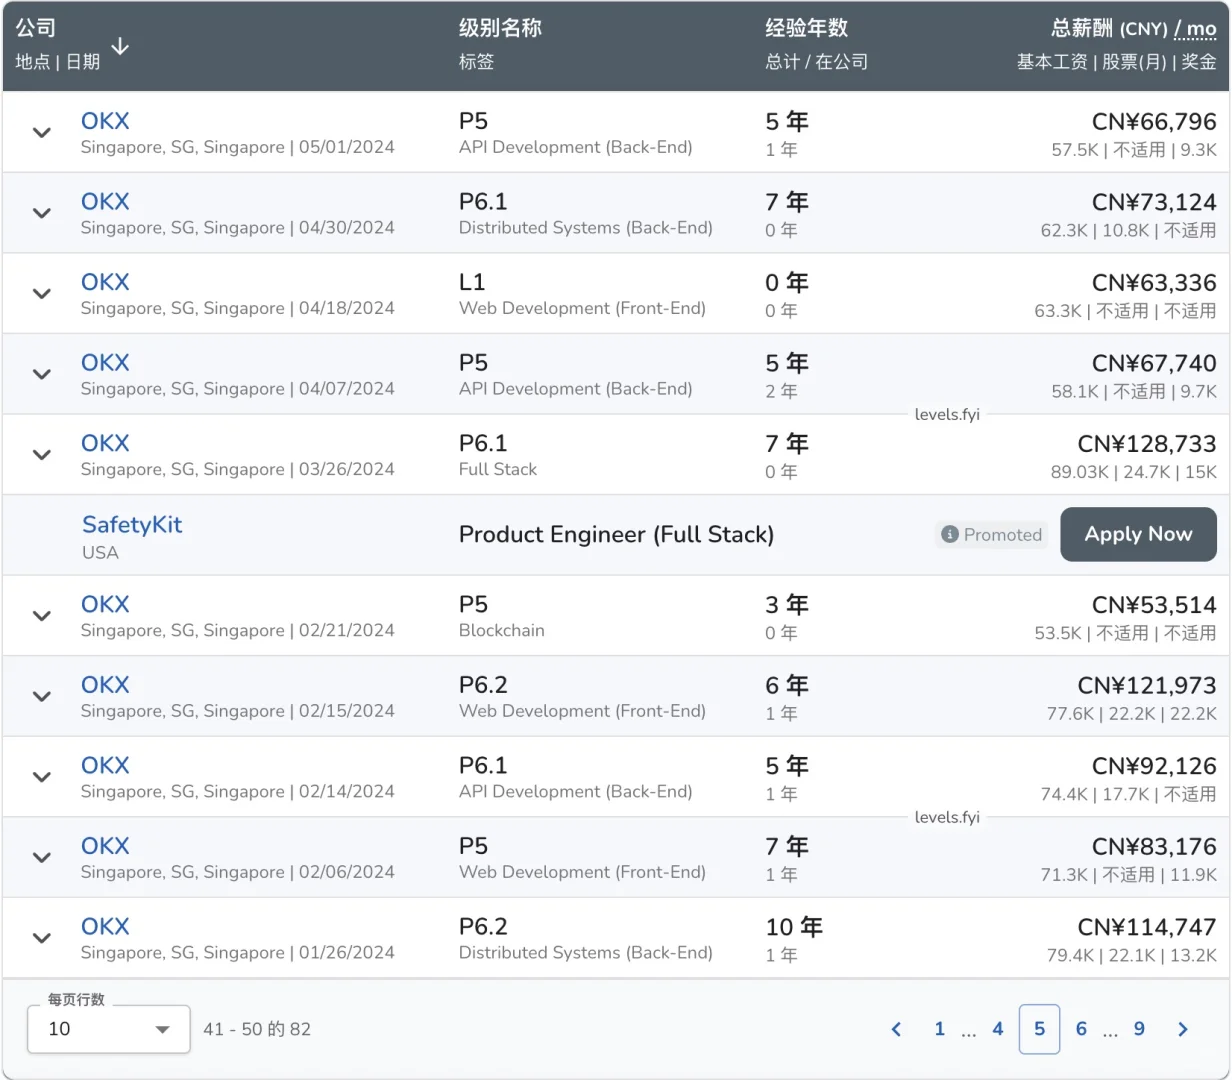
Task: Click breakdown '89.03K | 24.7K | 15K'
Action: coord(1134,472)
